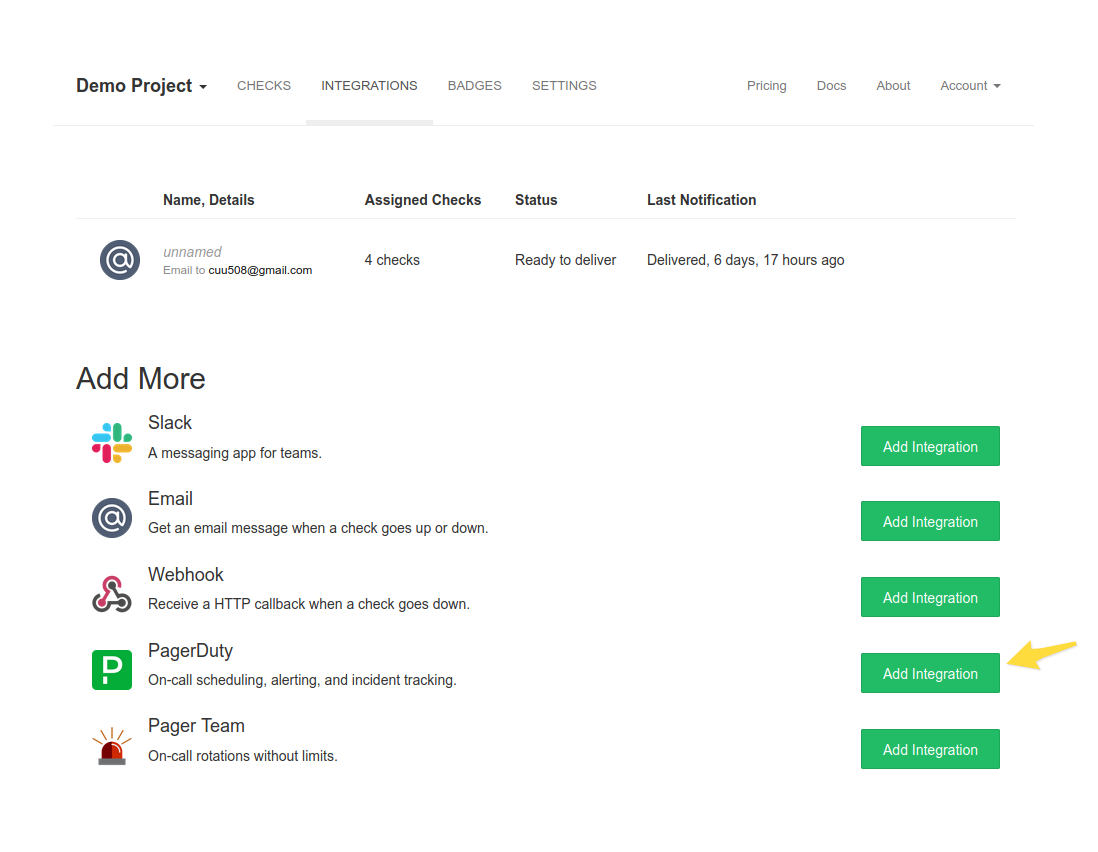1098x852 pixels.
Task: Click the Webhook title text
Action: 186,574
